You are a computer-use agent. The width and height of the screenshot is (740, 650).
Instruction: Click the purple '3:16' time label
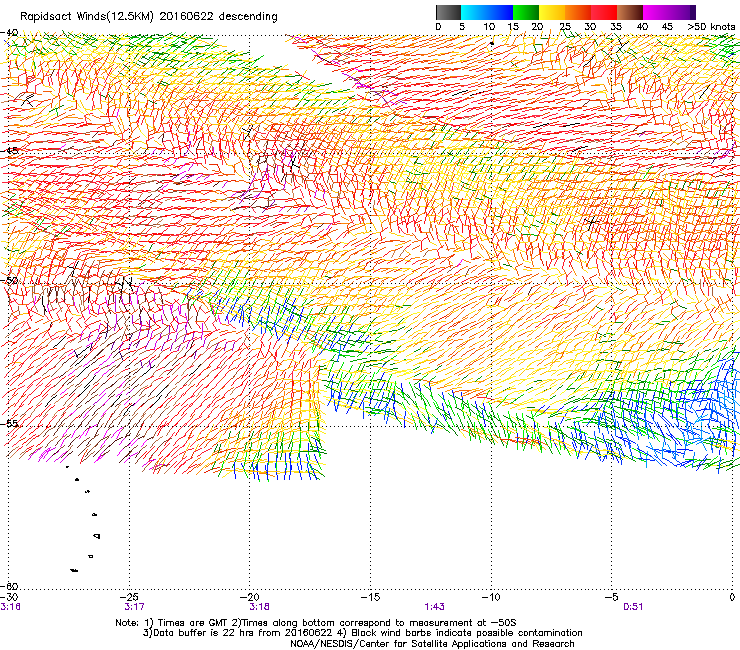(x=10, y=607)
